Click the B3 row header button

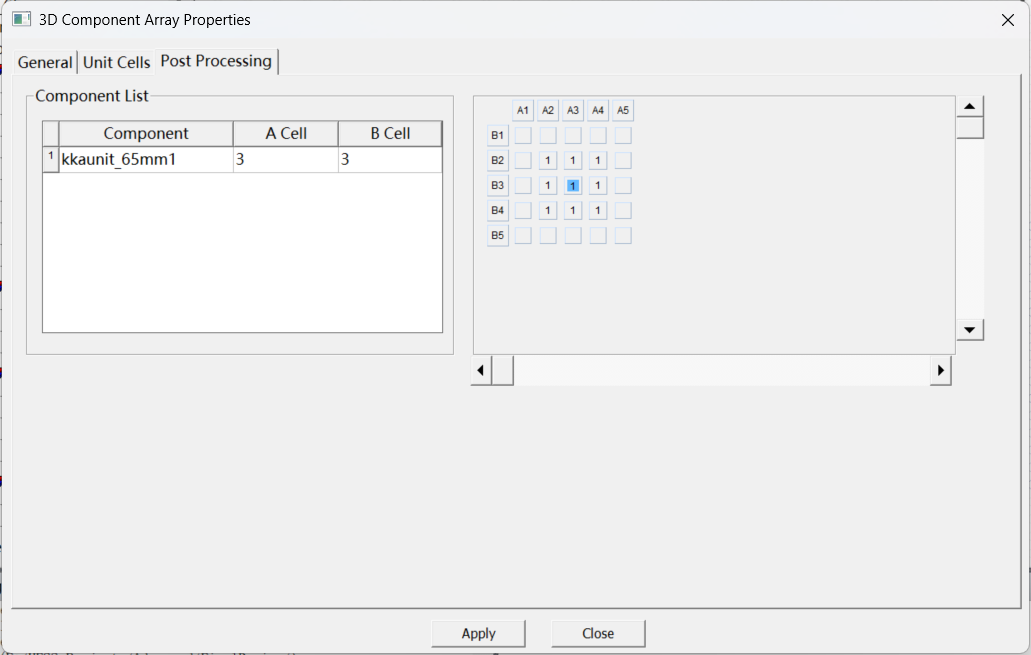(497, 185)
